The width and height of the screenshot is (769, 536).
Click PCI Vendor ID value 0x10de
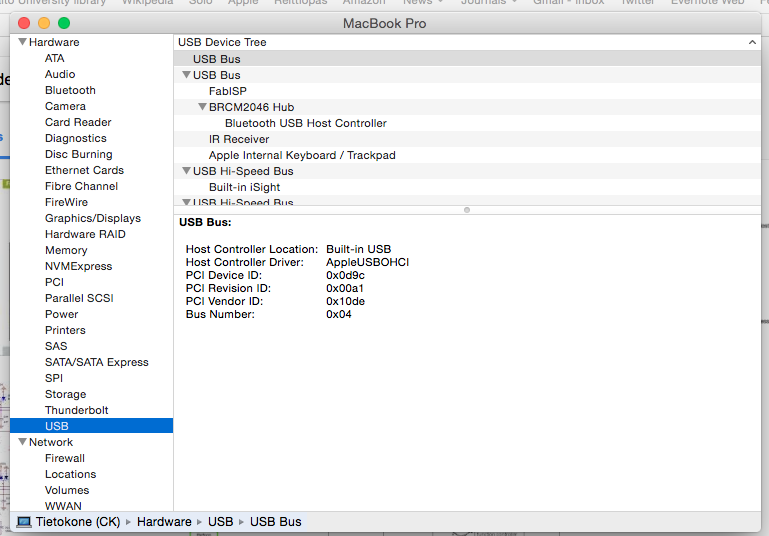(x=345, y=301)
